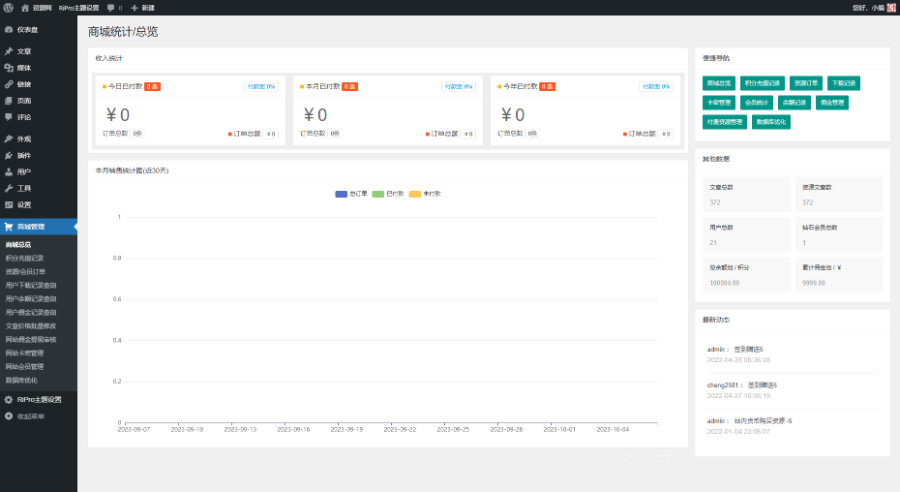
Task: Open 设置 settings in the sidebar
Action: coord(24,204)
